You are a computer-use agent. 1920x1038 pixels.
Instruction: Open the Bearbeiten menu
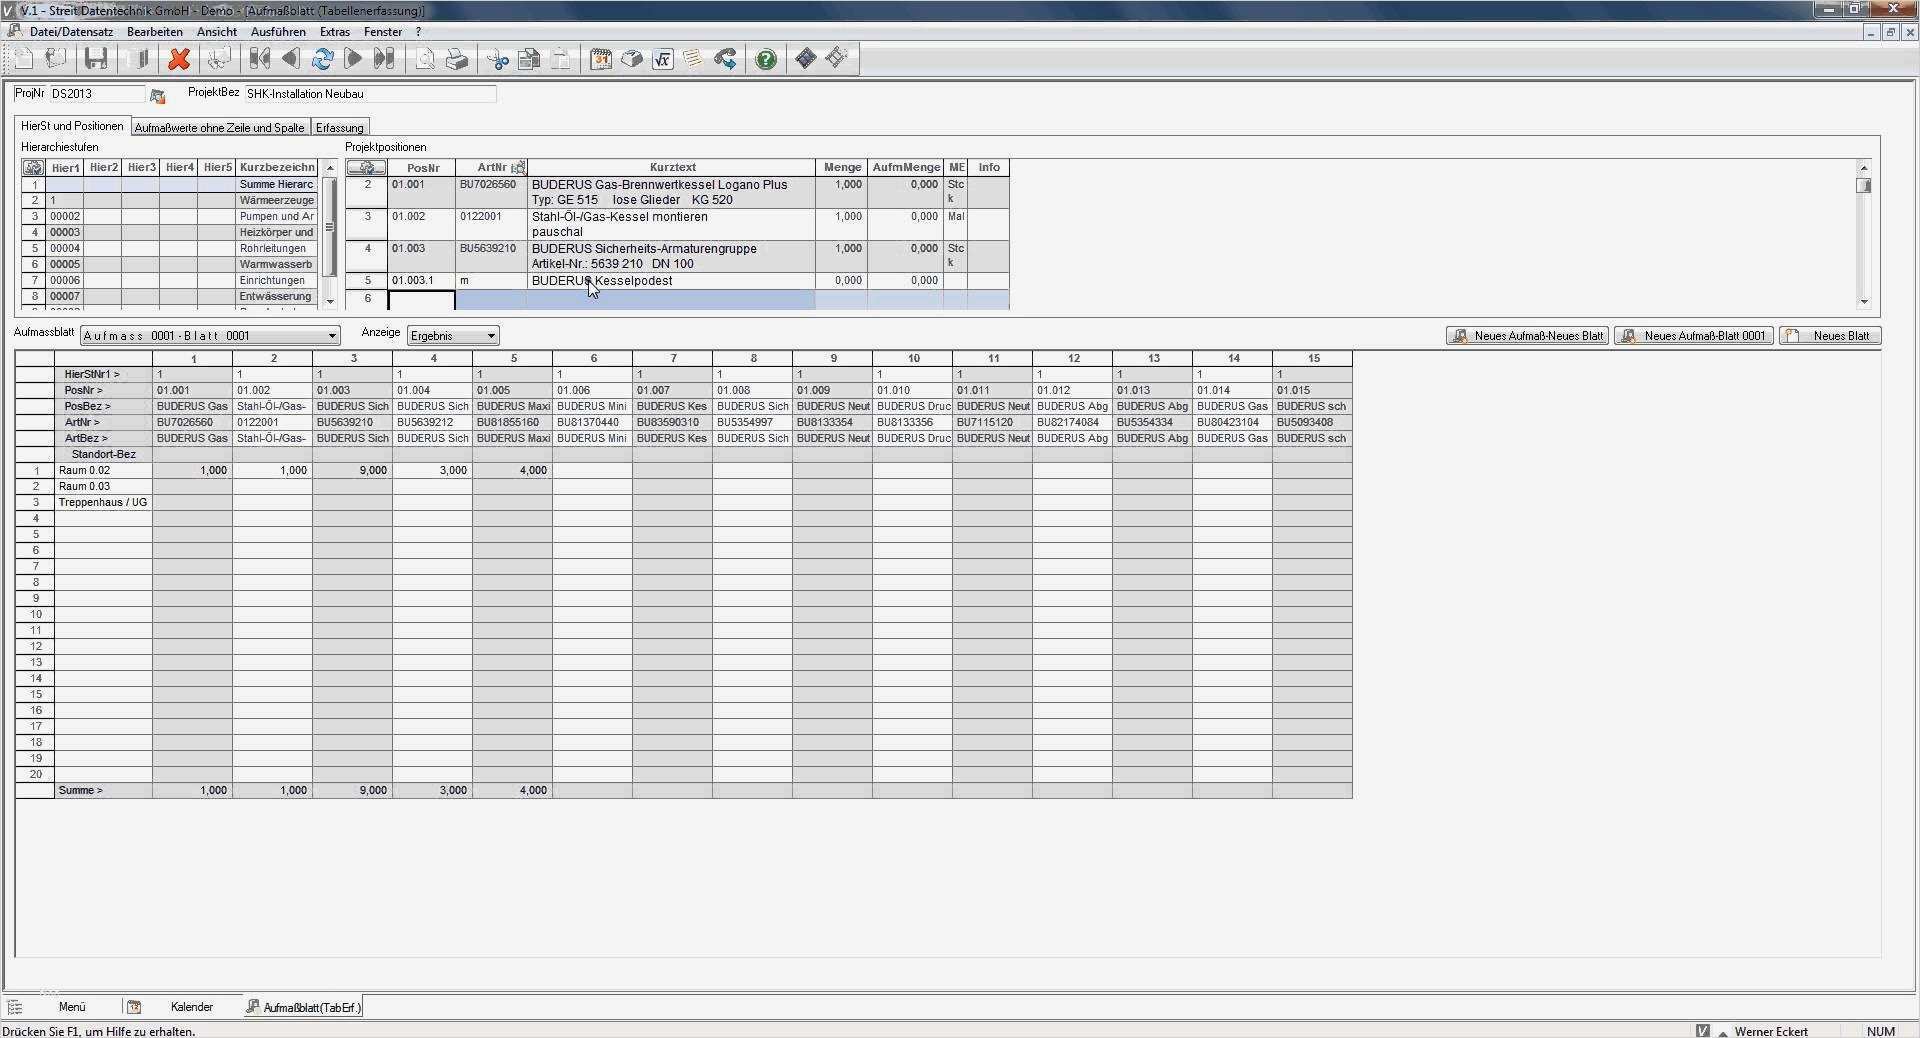(155, 32)
